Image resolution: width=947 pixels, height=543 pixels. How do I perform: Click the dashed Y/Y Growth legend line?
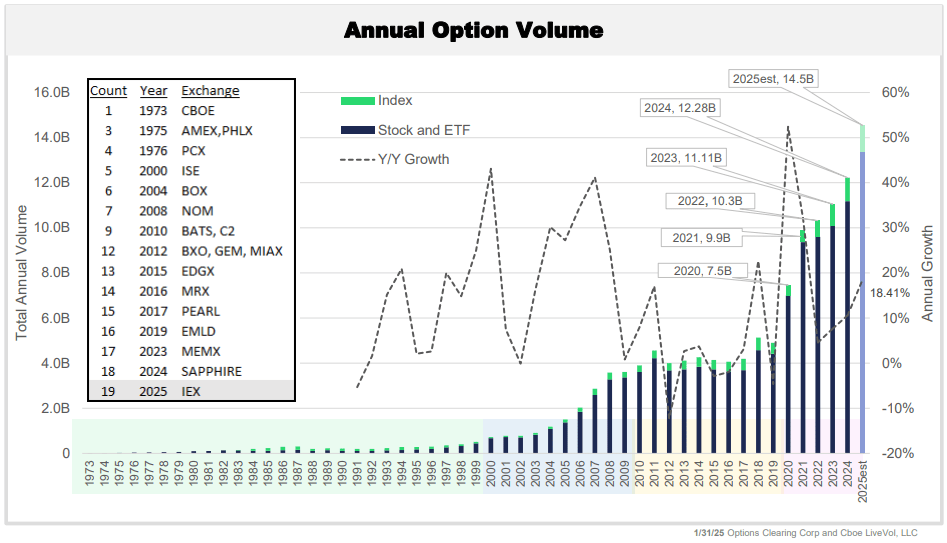coord(357,159)
